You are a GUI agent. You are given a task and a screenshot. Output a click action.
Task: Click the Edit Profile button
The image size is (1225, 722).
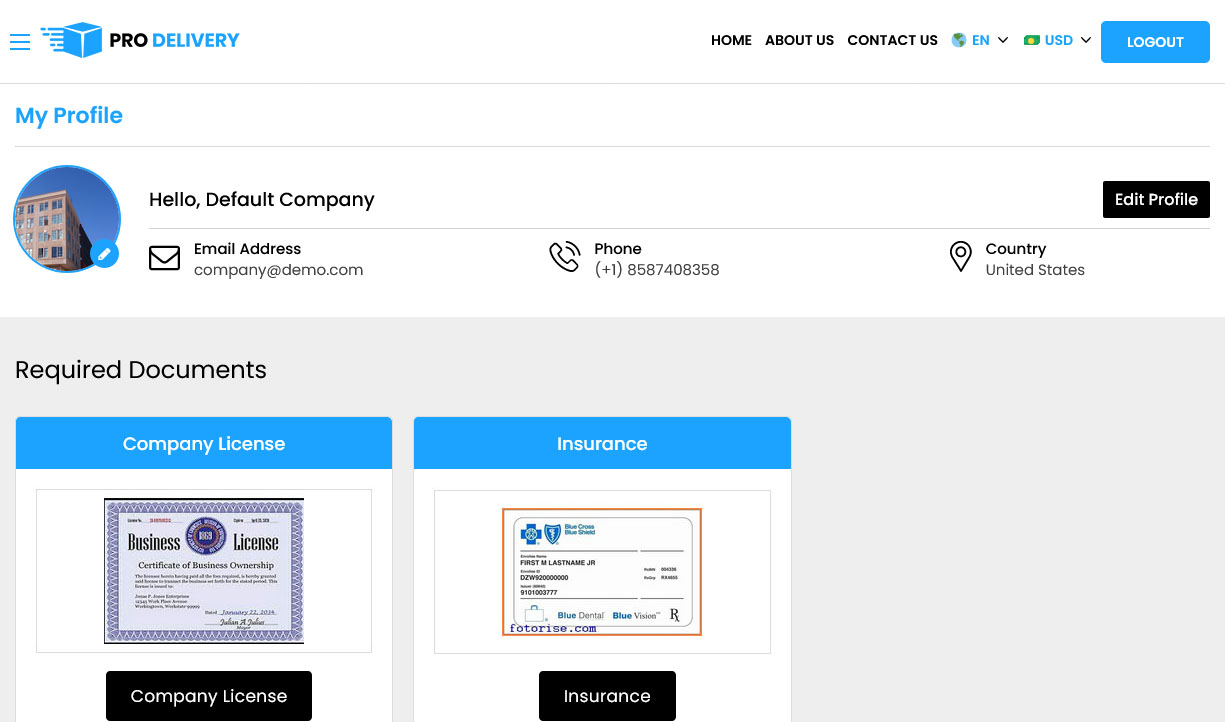pyautogui.click(x=1156, y=199)
